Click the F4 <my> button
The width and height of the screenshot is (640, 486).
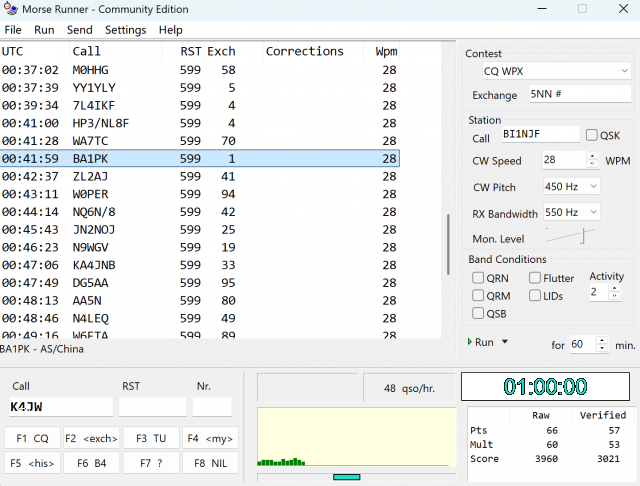point(210,438)
